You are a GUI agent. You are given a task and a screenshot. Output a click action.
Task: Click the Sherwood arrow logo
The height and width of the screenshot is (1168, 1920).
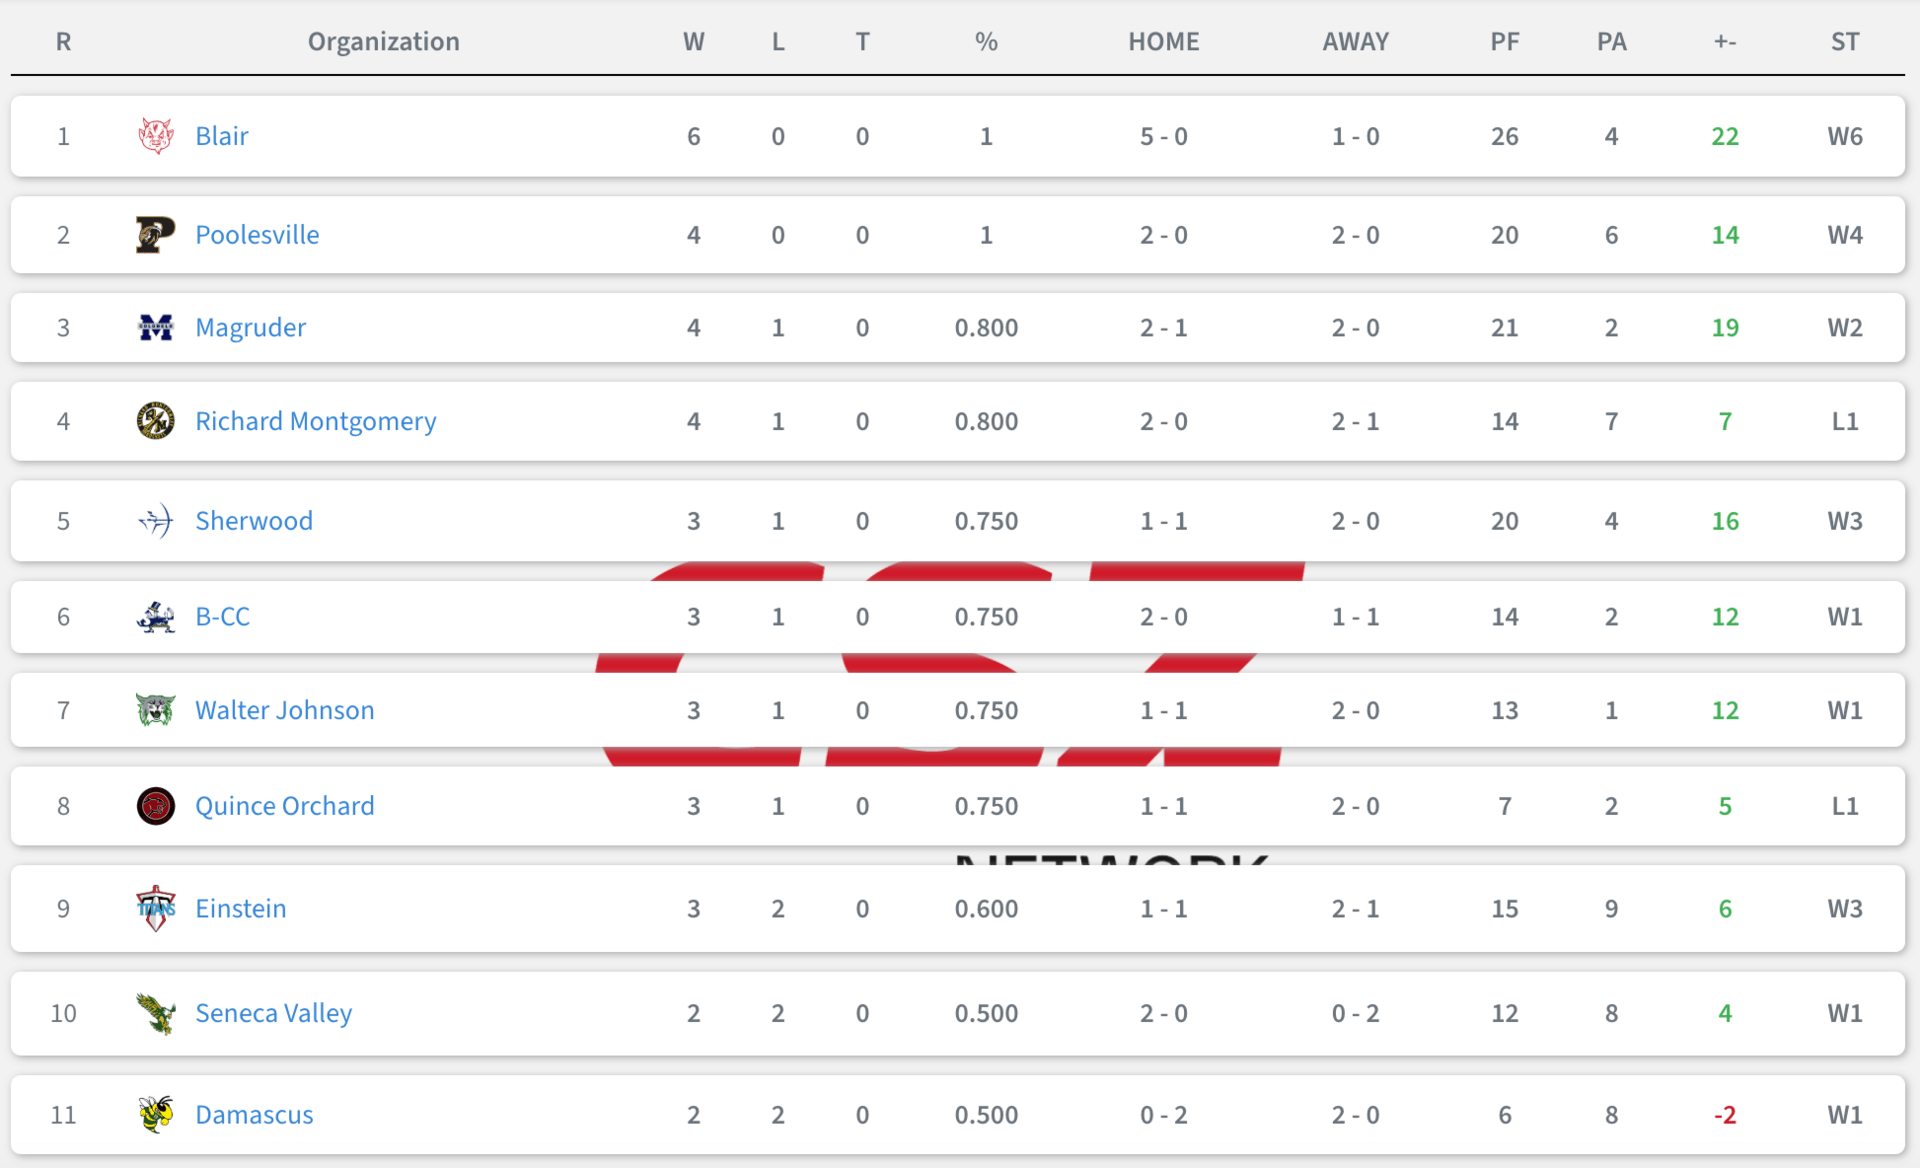pos(156,521)
